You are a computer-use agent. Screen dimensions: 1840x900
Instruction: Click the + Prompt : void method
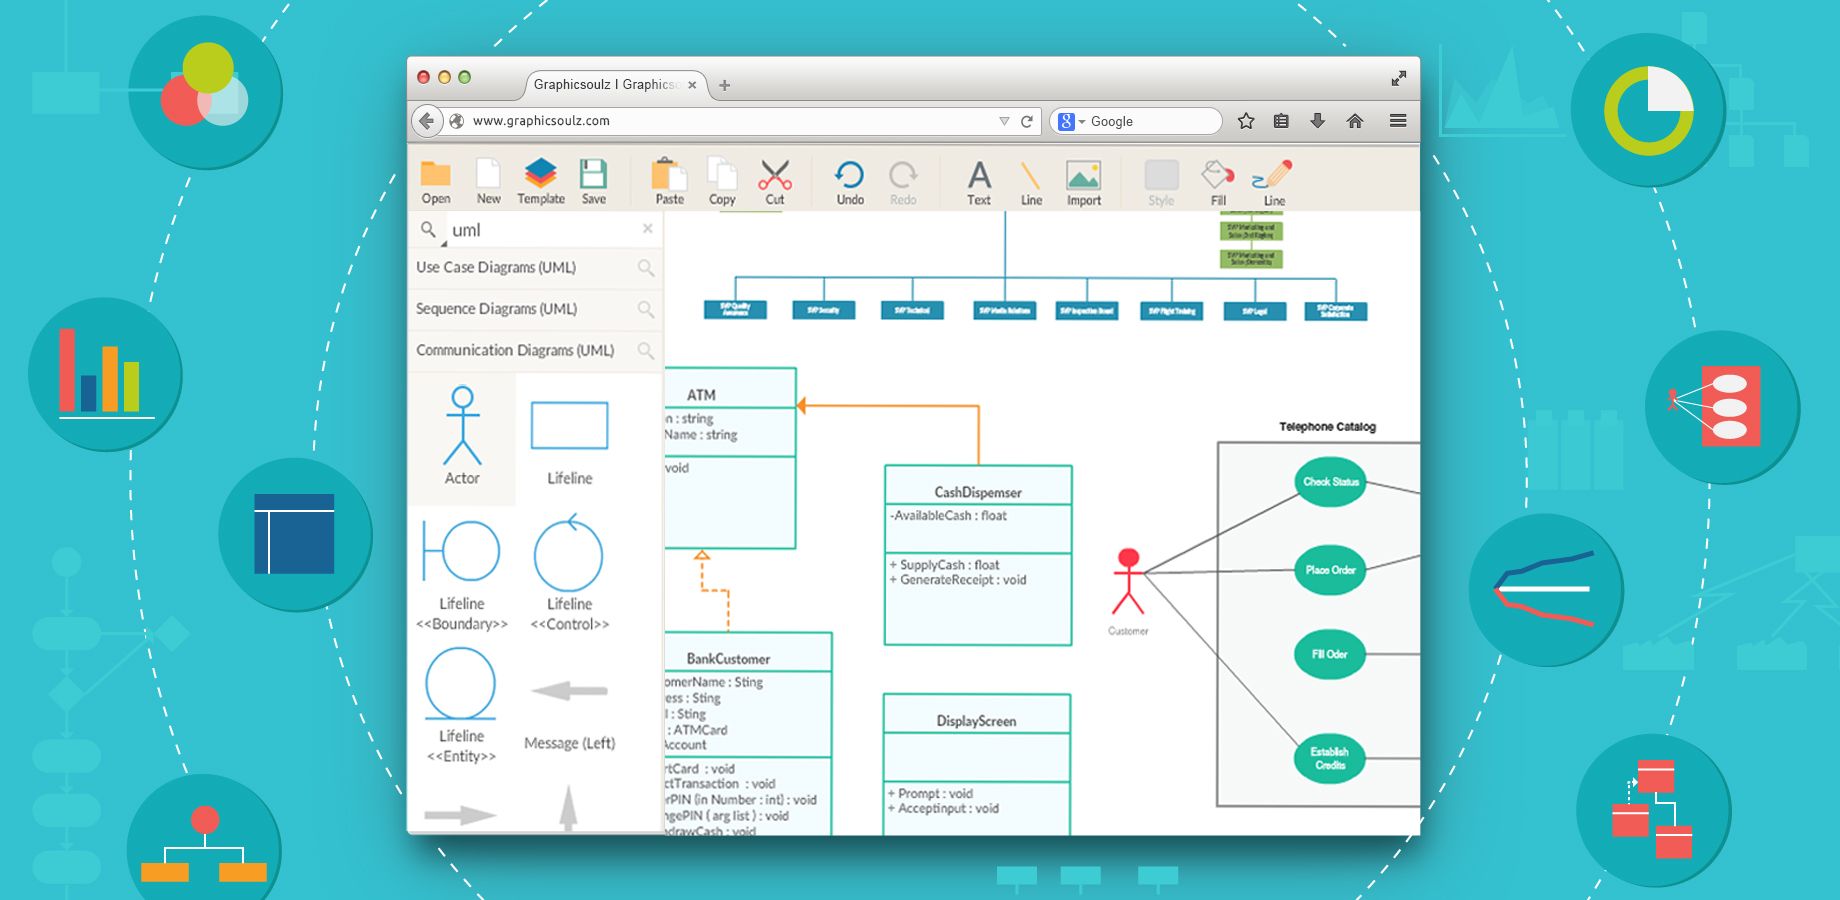point(930,794)
